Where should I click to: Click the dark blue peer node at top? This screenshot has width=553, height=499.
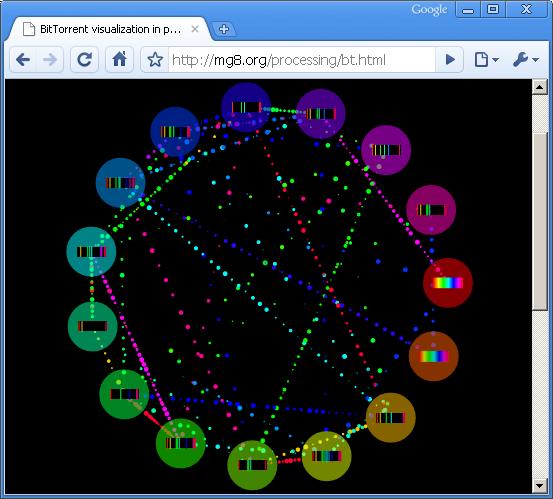coord(246,107)
